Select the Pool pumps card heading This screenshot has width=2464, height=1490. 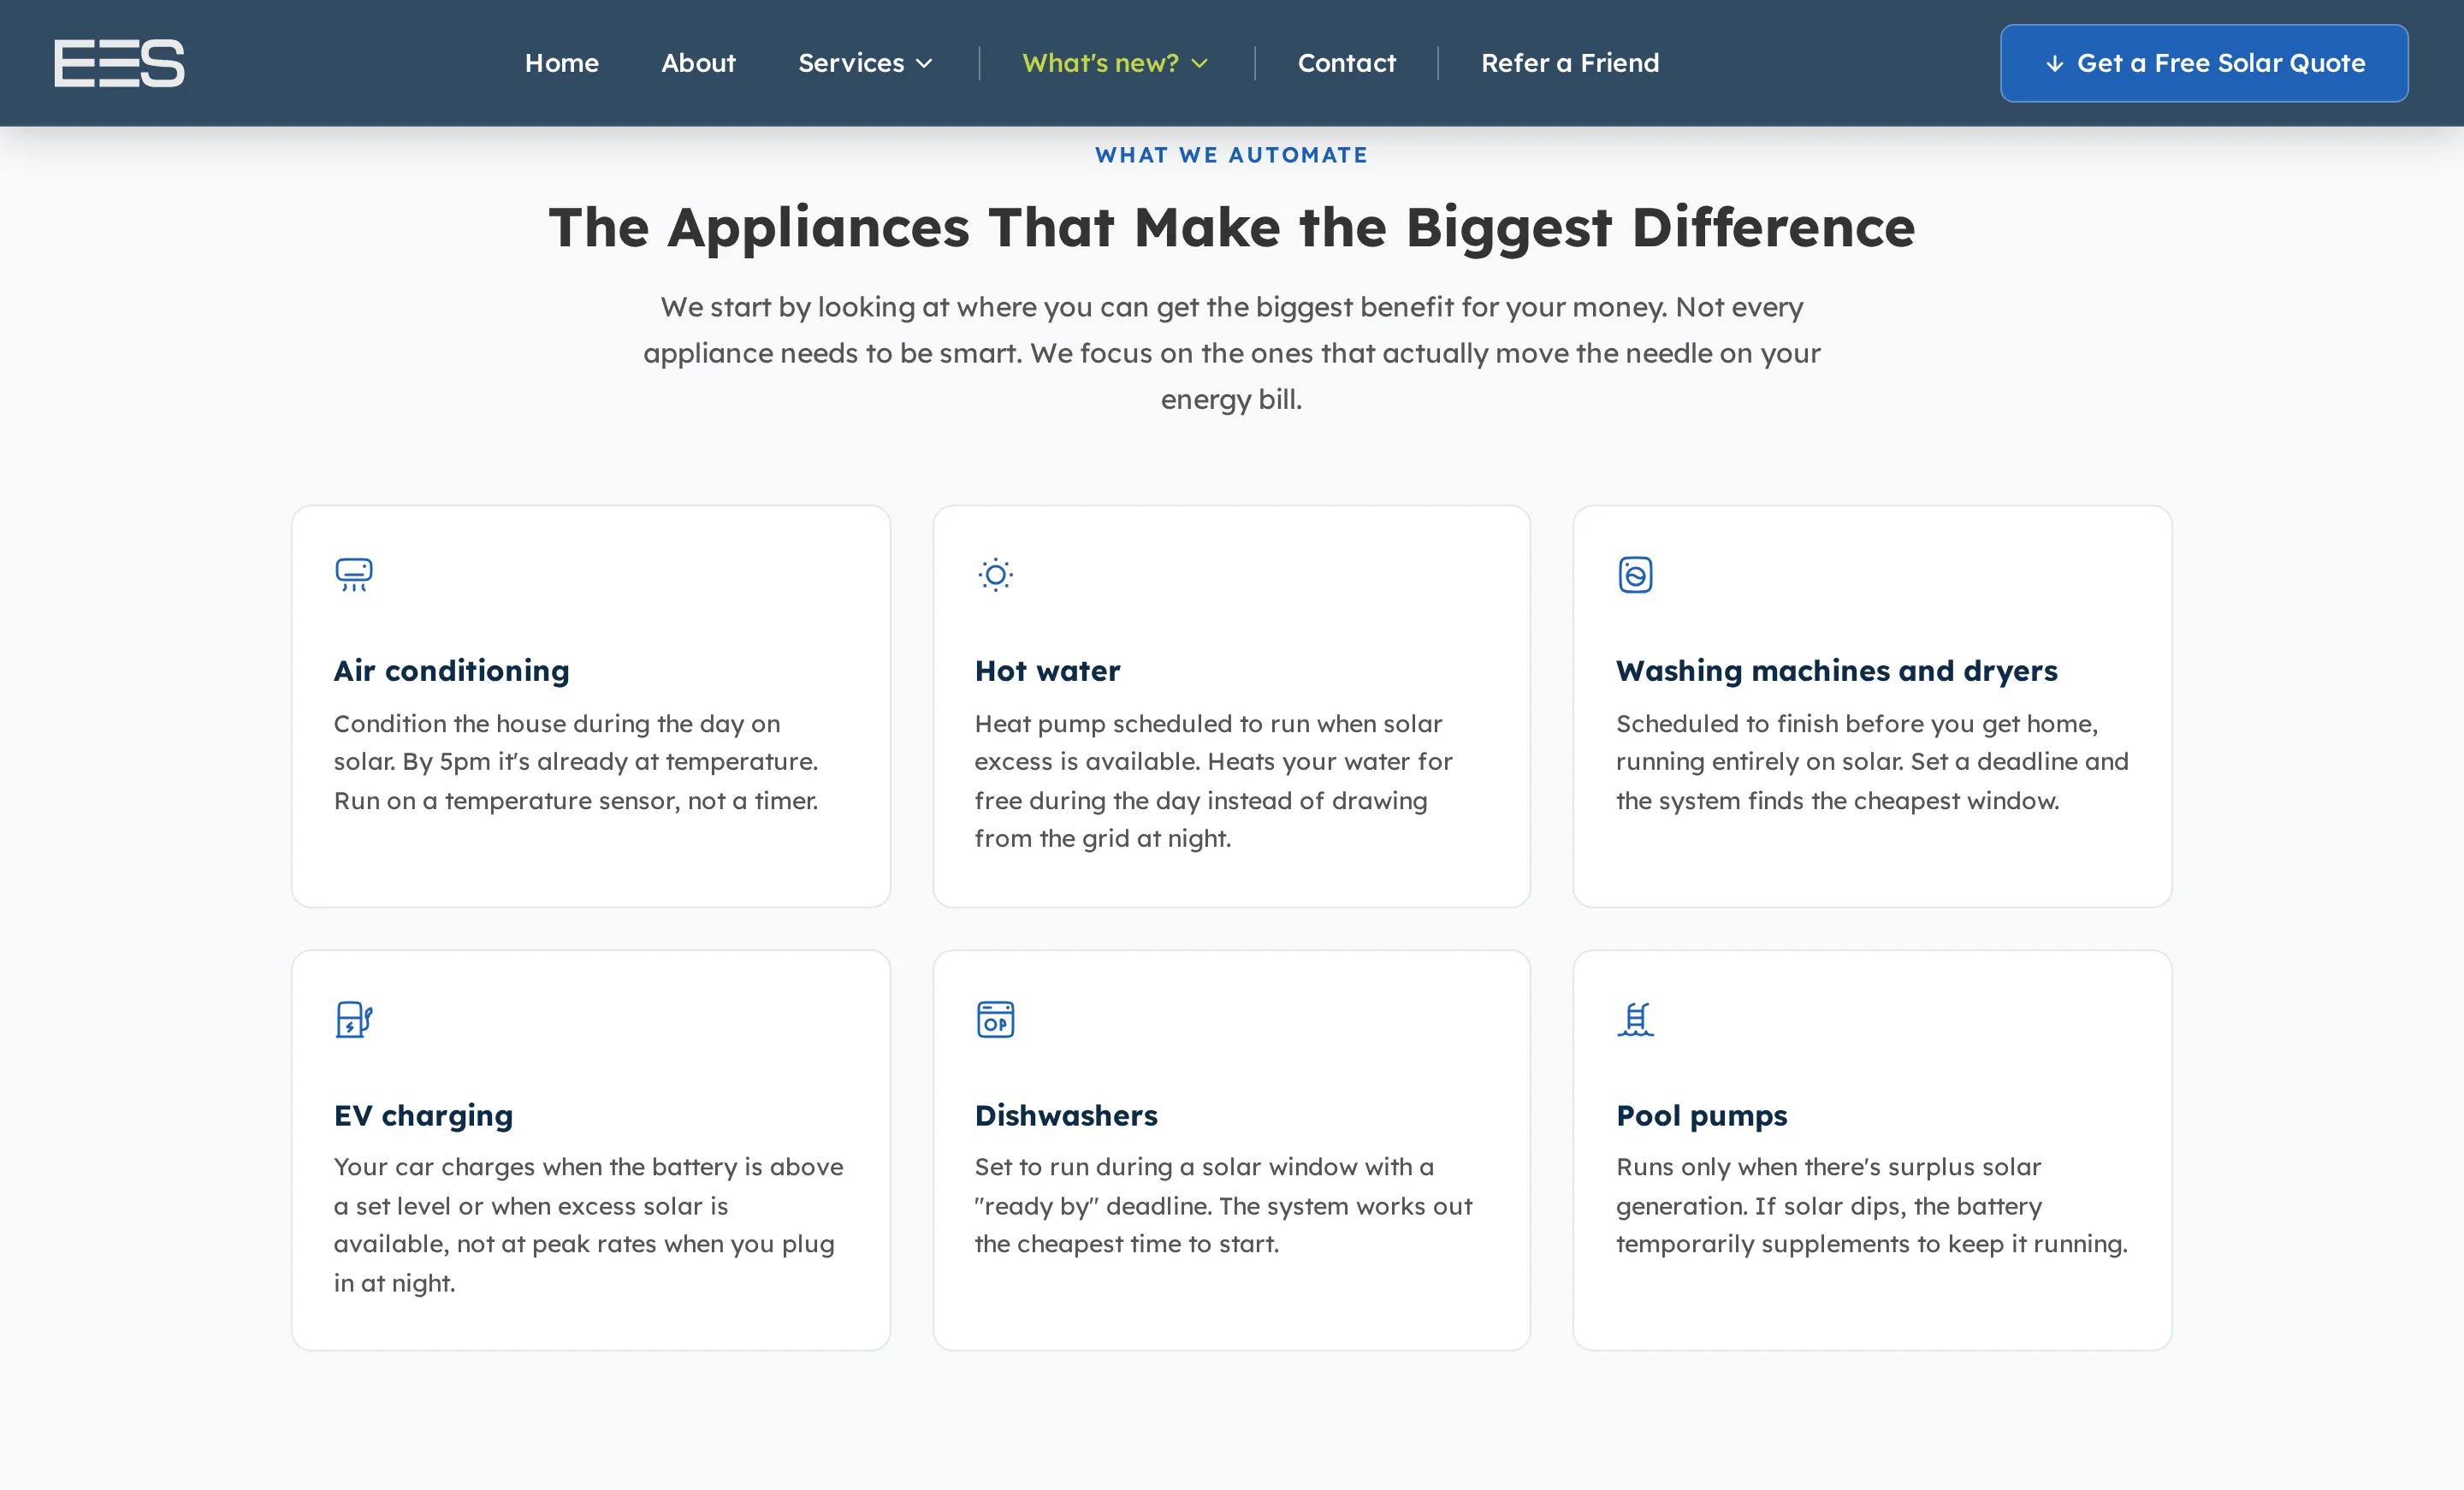pos(1701,1115)
